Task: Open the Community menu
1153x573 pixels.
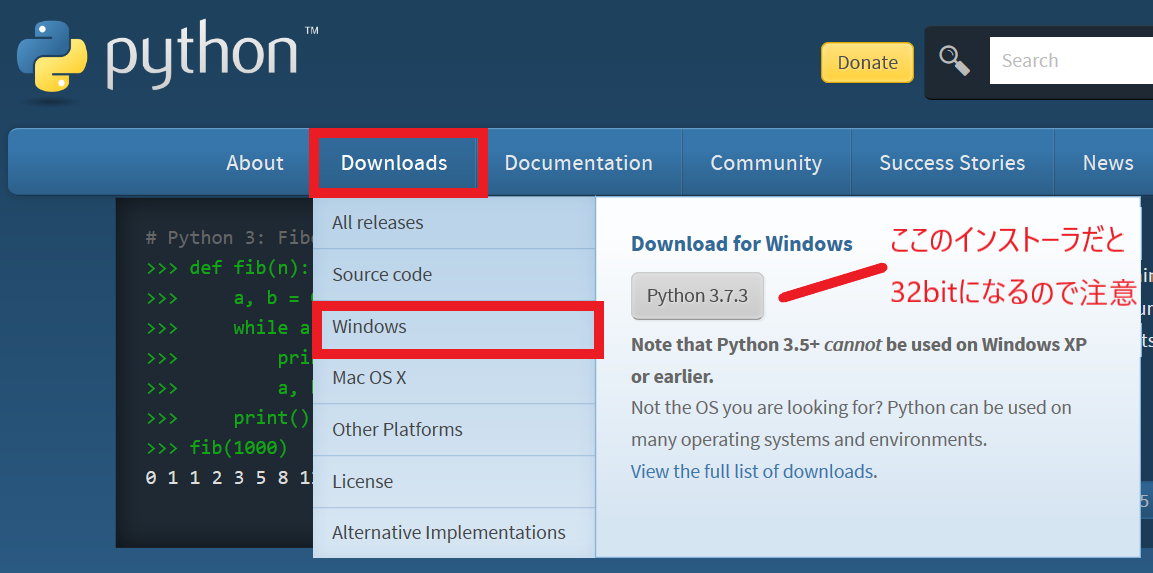Action: pos(766,163)
